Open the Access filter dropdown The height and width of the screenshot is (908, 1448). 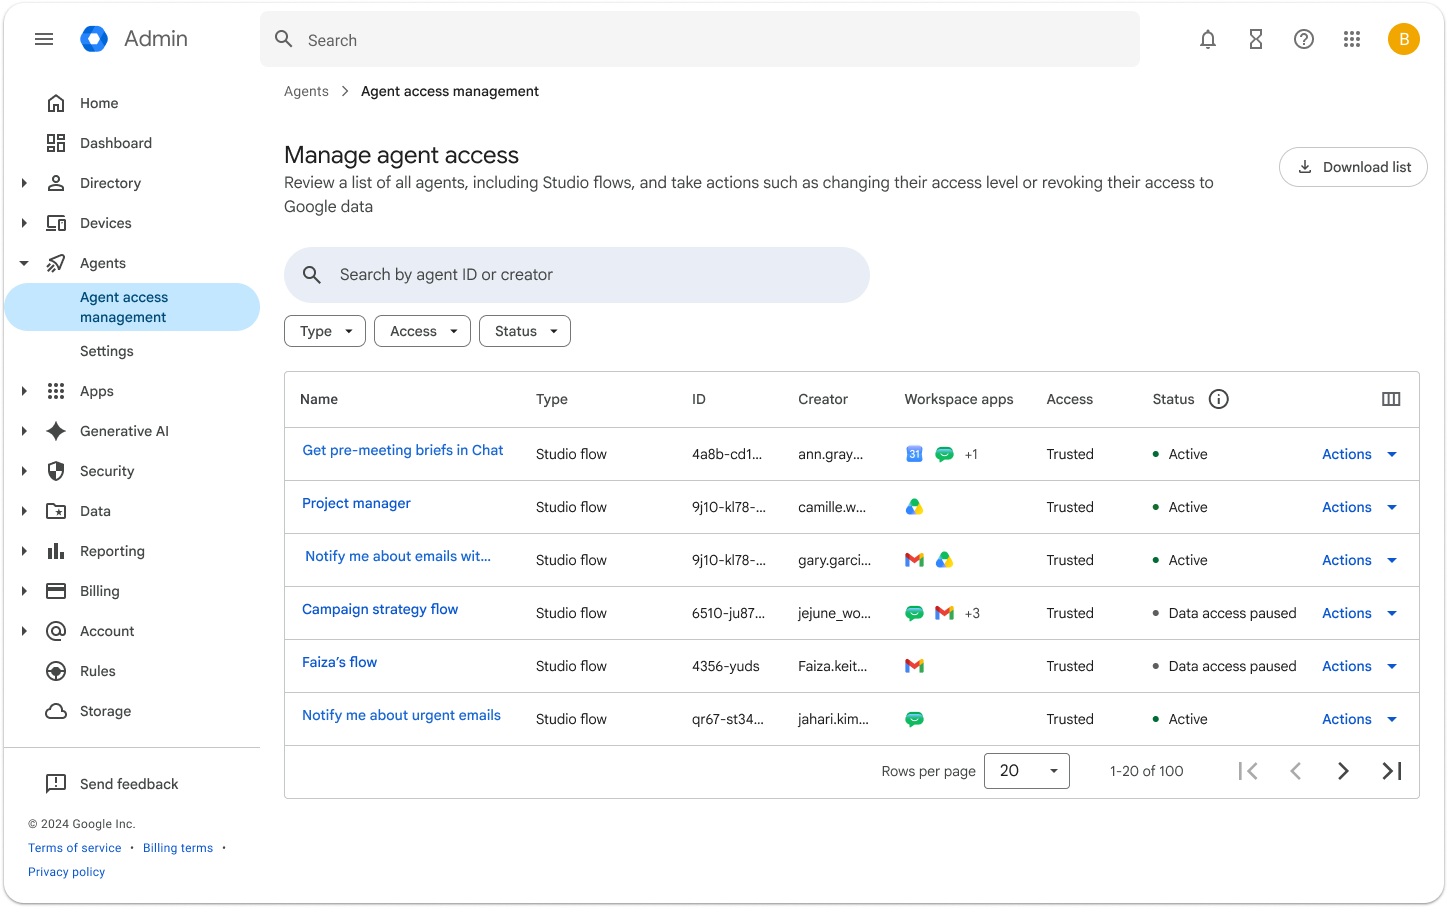422,331
